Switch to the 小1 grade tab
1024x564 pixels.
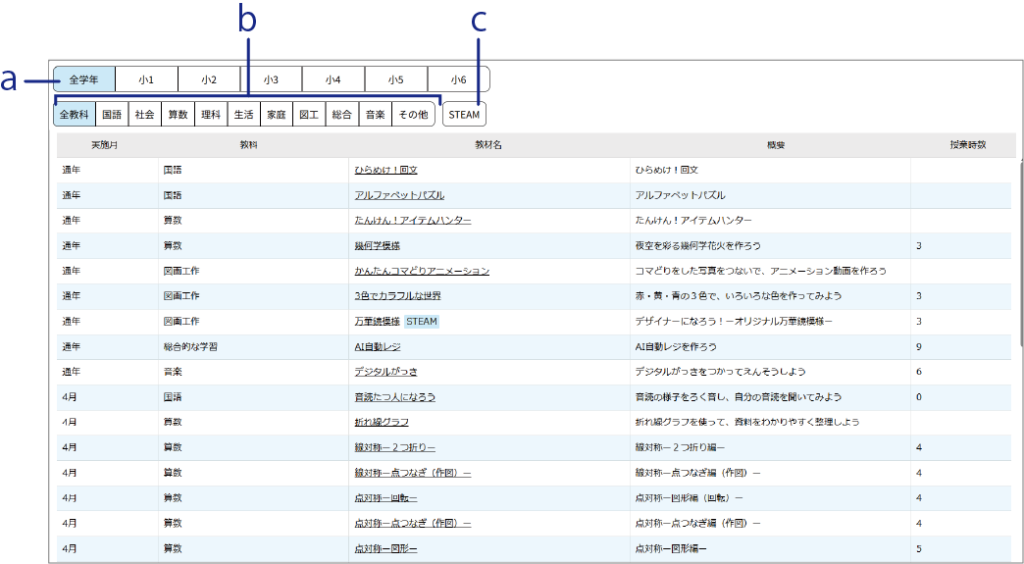point(146,80)
